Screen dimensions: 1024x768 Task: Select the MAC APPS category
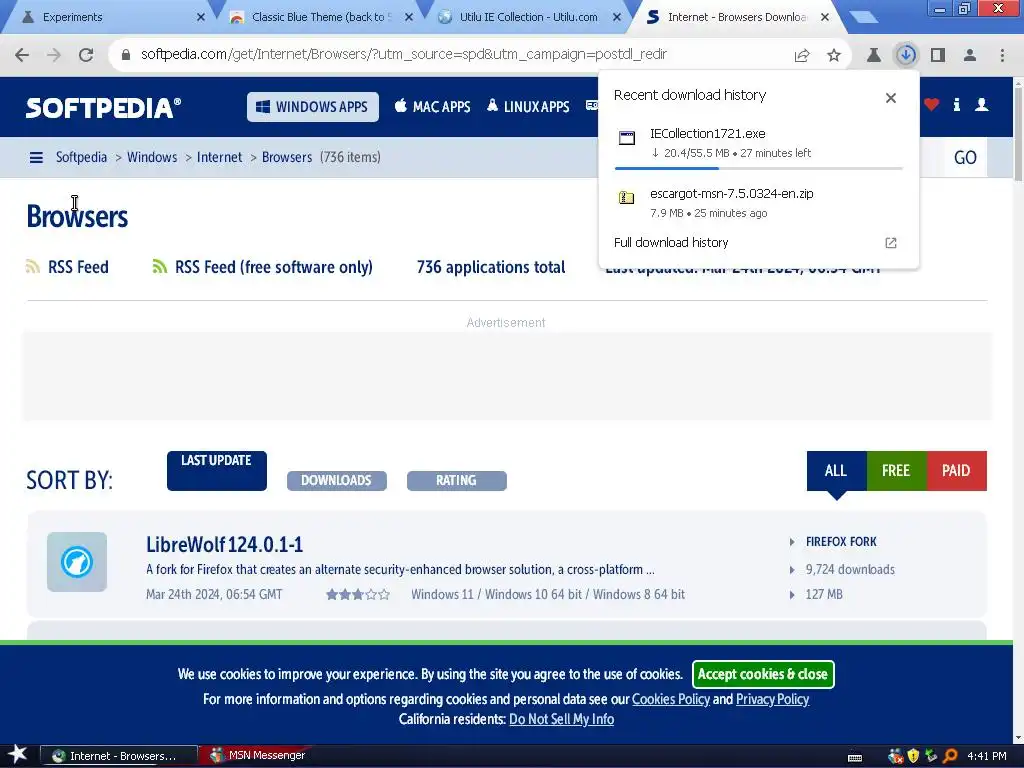[x=432, y=106]
